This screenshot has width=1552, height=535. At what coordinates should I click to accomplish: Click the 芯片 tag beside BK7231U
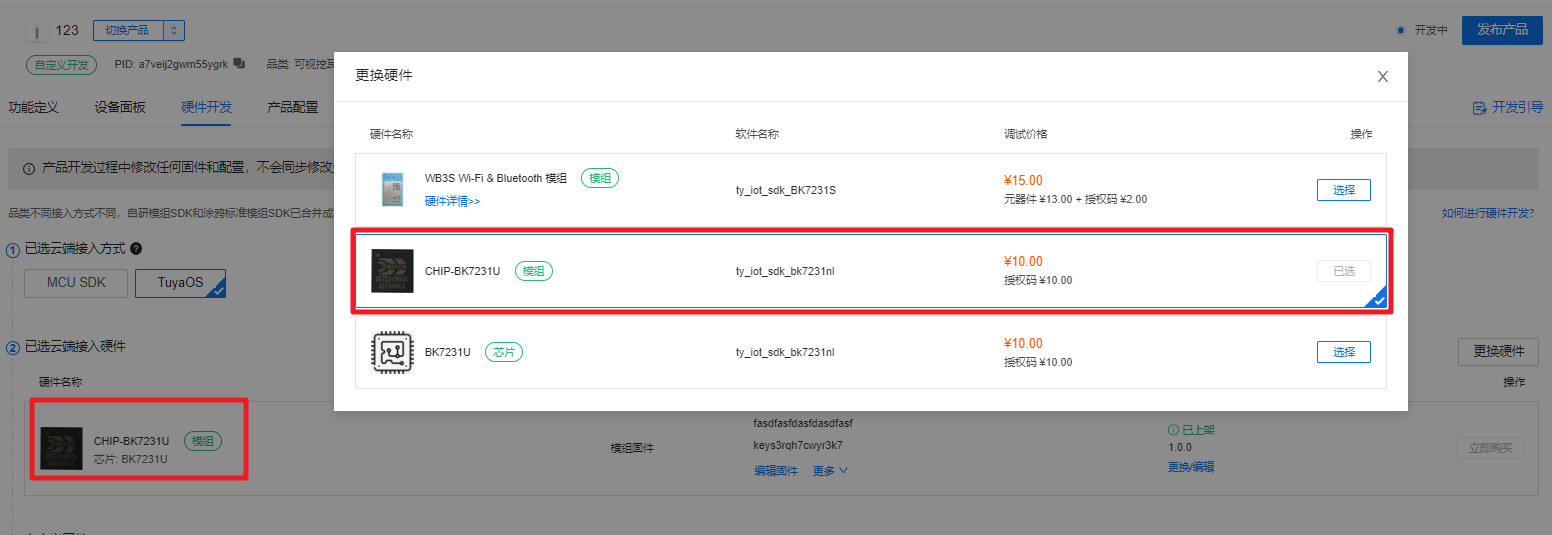(505, 352)
